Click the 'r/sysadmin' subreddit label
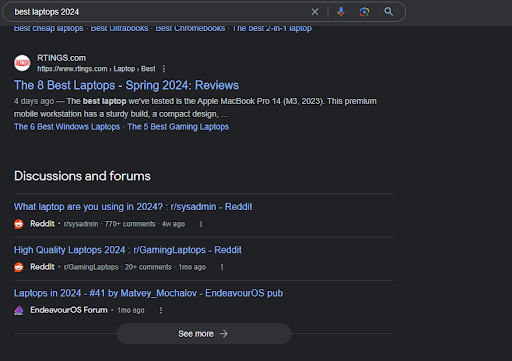The width and height of the screenshot is (512, 361). pyautogui.click(x=81, y=224)
